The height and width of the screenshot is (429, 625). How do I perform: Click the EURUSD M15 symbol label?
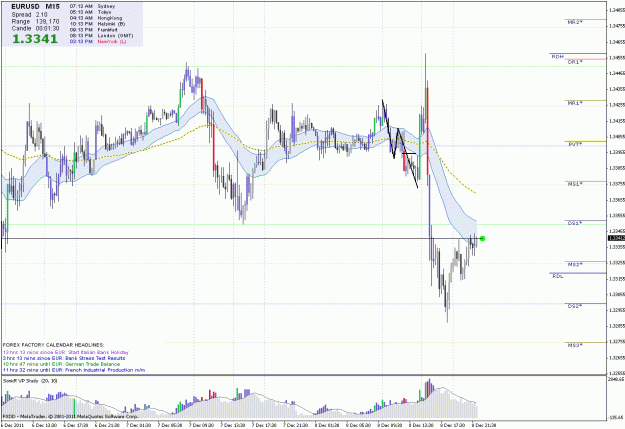click(x=35, y=7)
